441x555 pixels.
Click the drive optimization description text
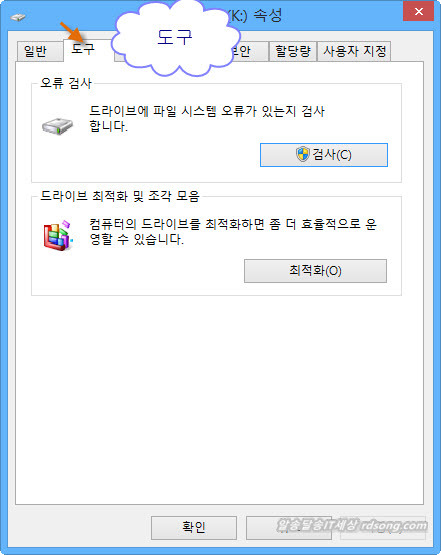pyautogui.click(x=233, y=231)
